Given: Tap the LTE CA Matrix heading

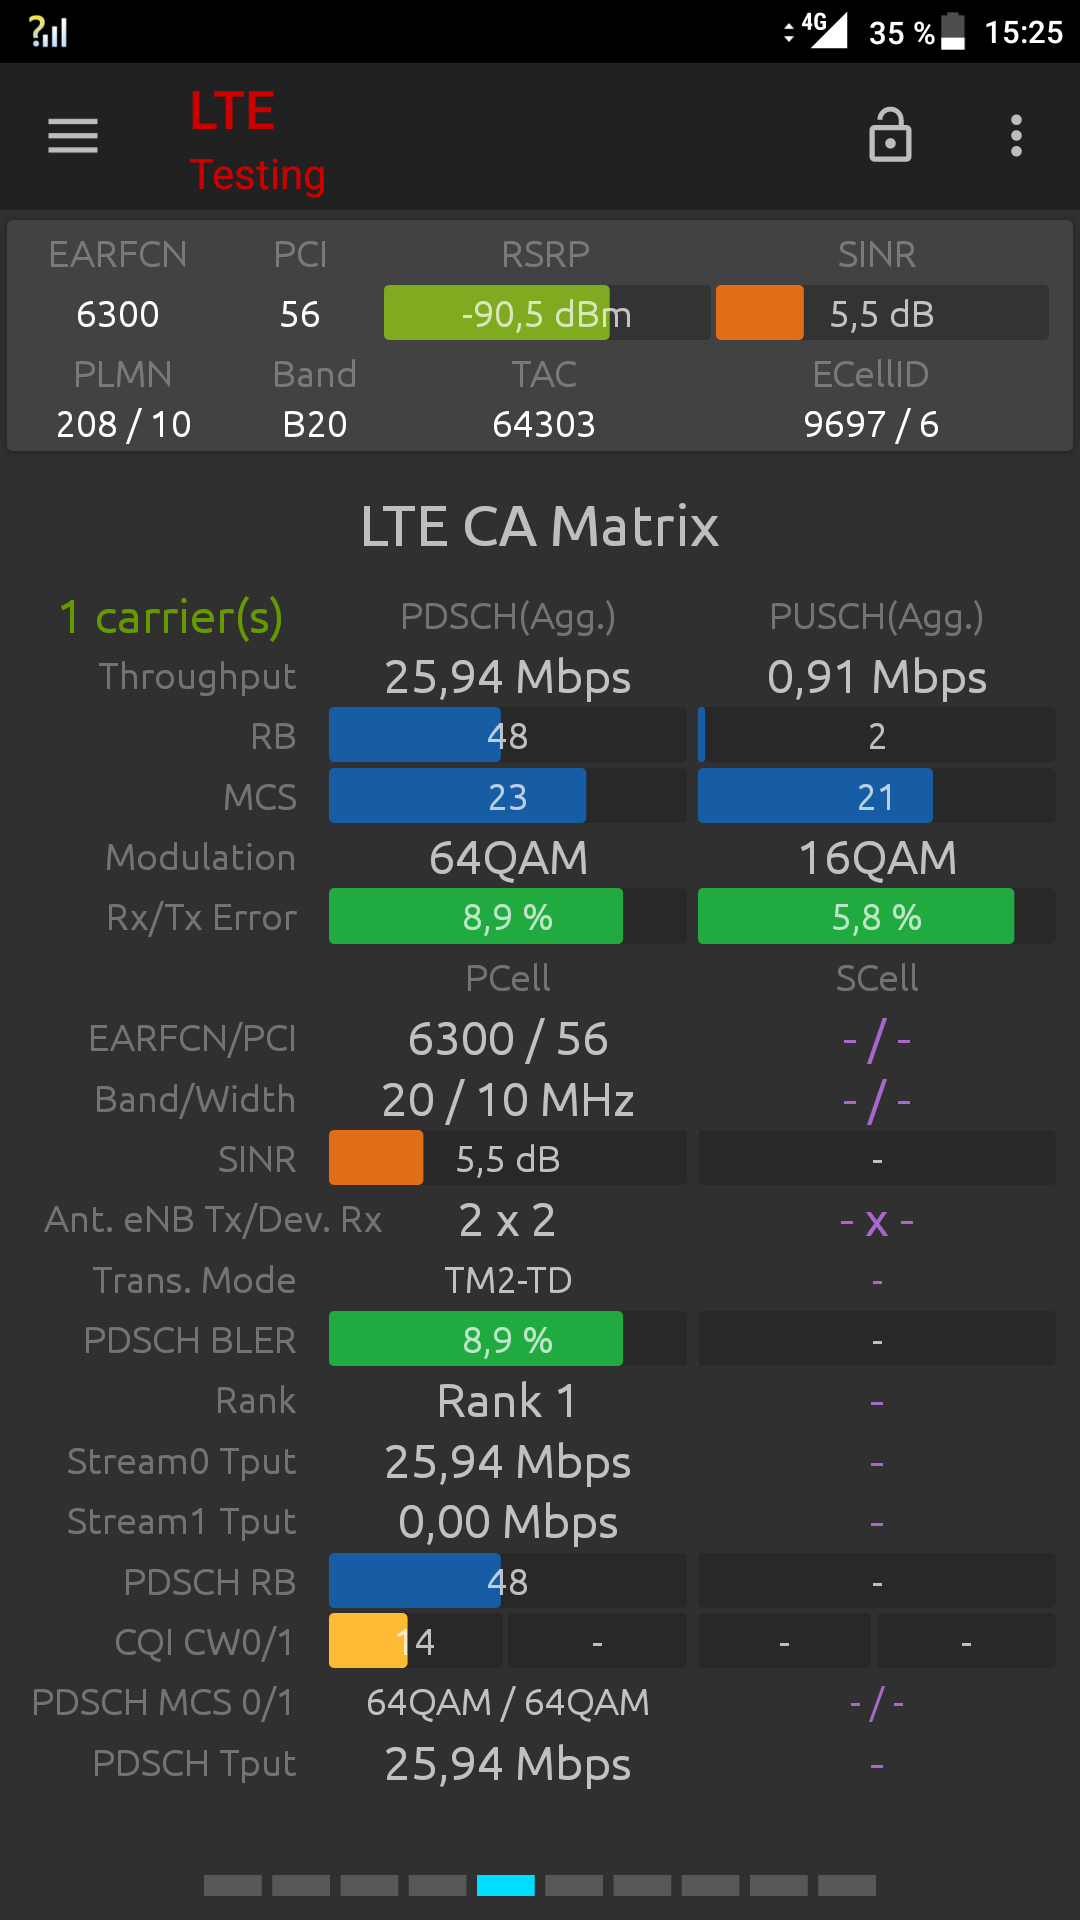Looking at the screenshot, I should (x=540, y=526).
